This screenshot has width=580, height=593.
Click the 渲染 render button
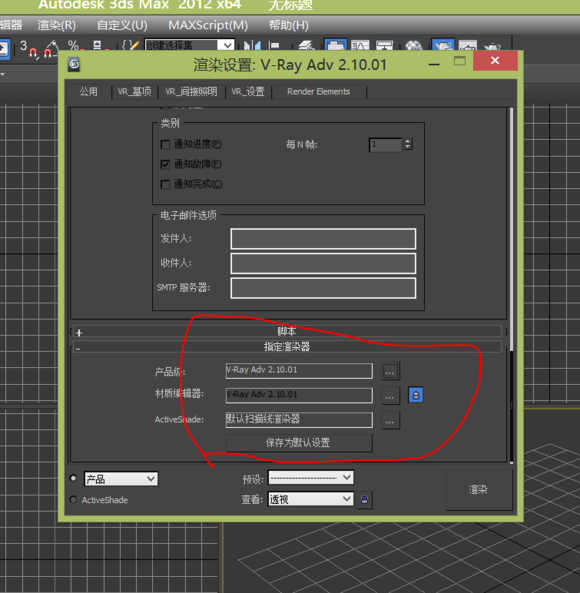pos(479,490)
